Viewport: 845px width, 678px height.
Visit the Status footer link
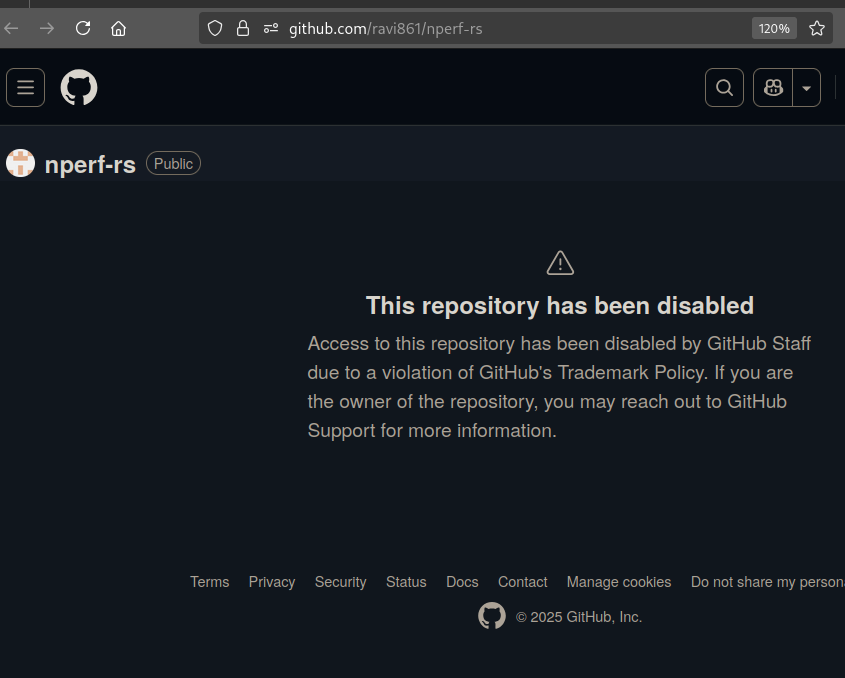pyautogui.click(x=406, y=582)
